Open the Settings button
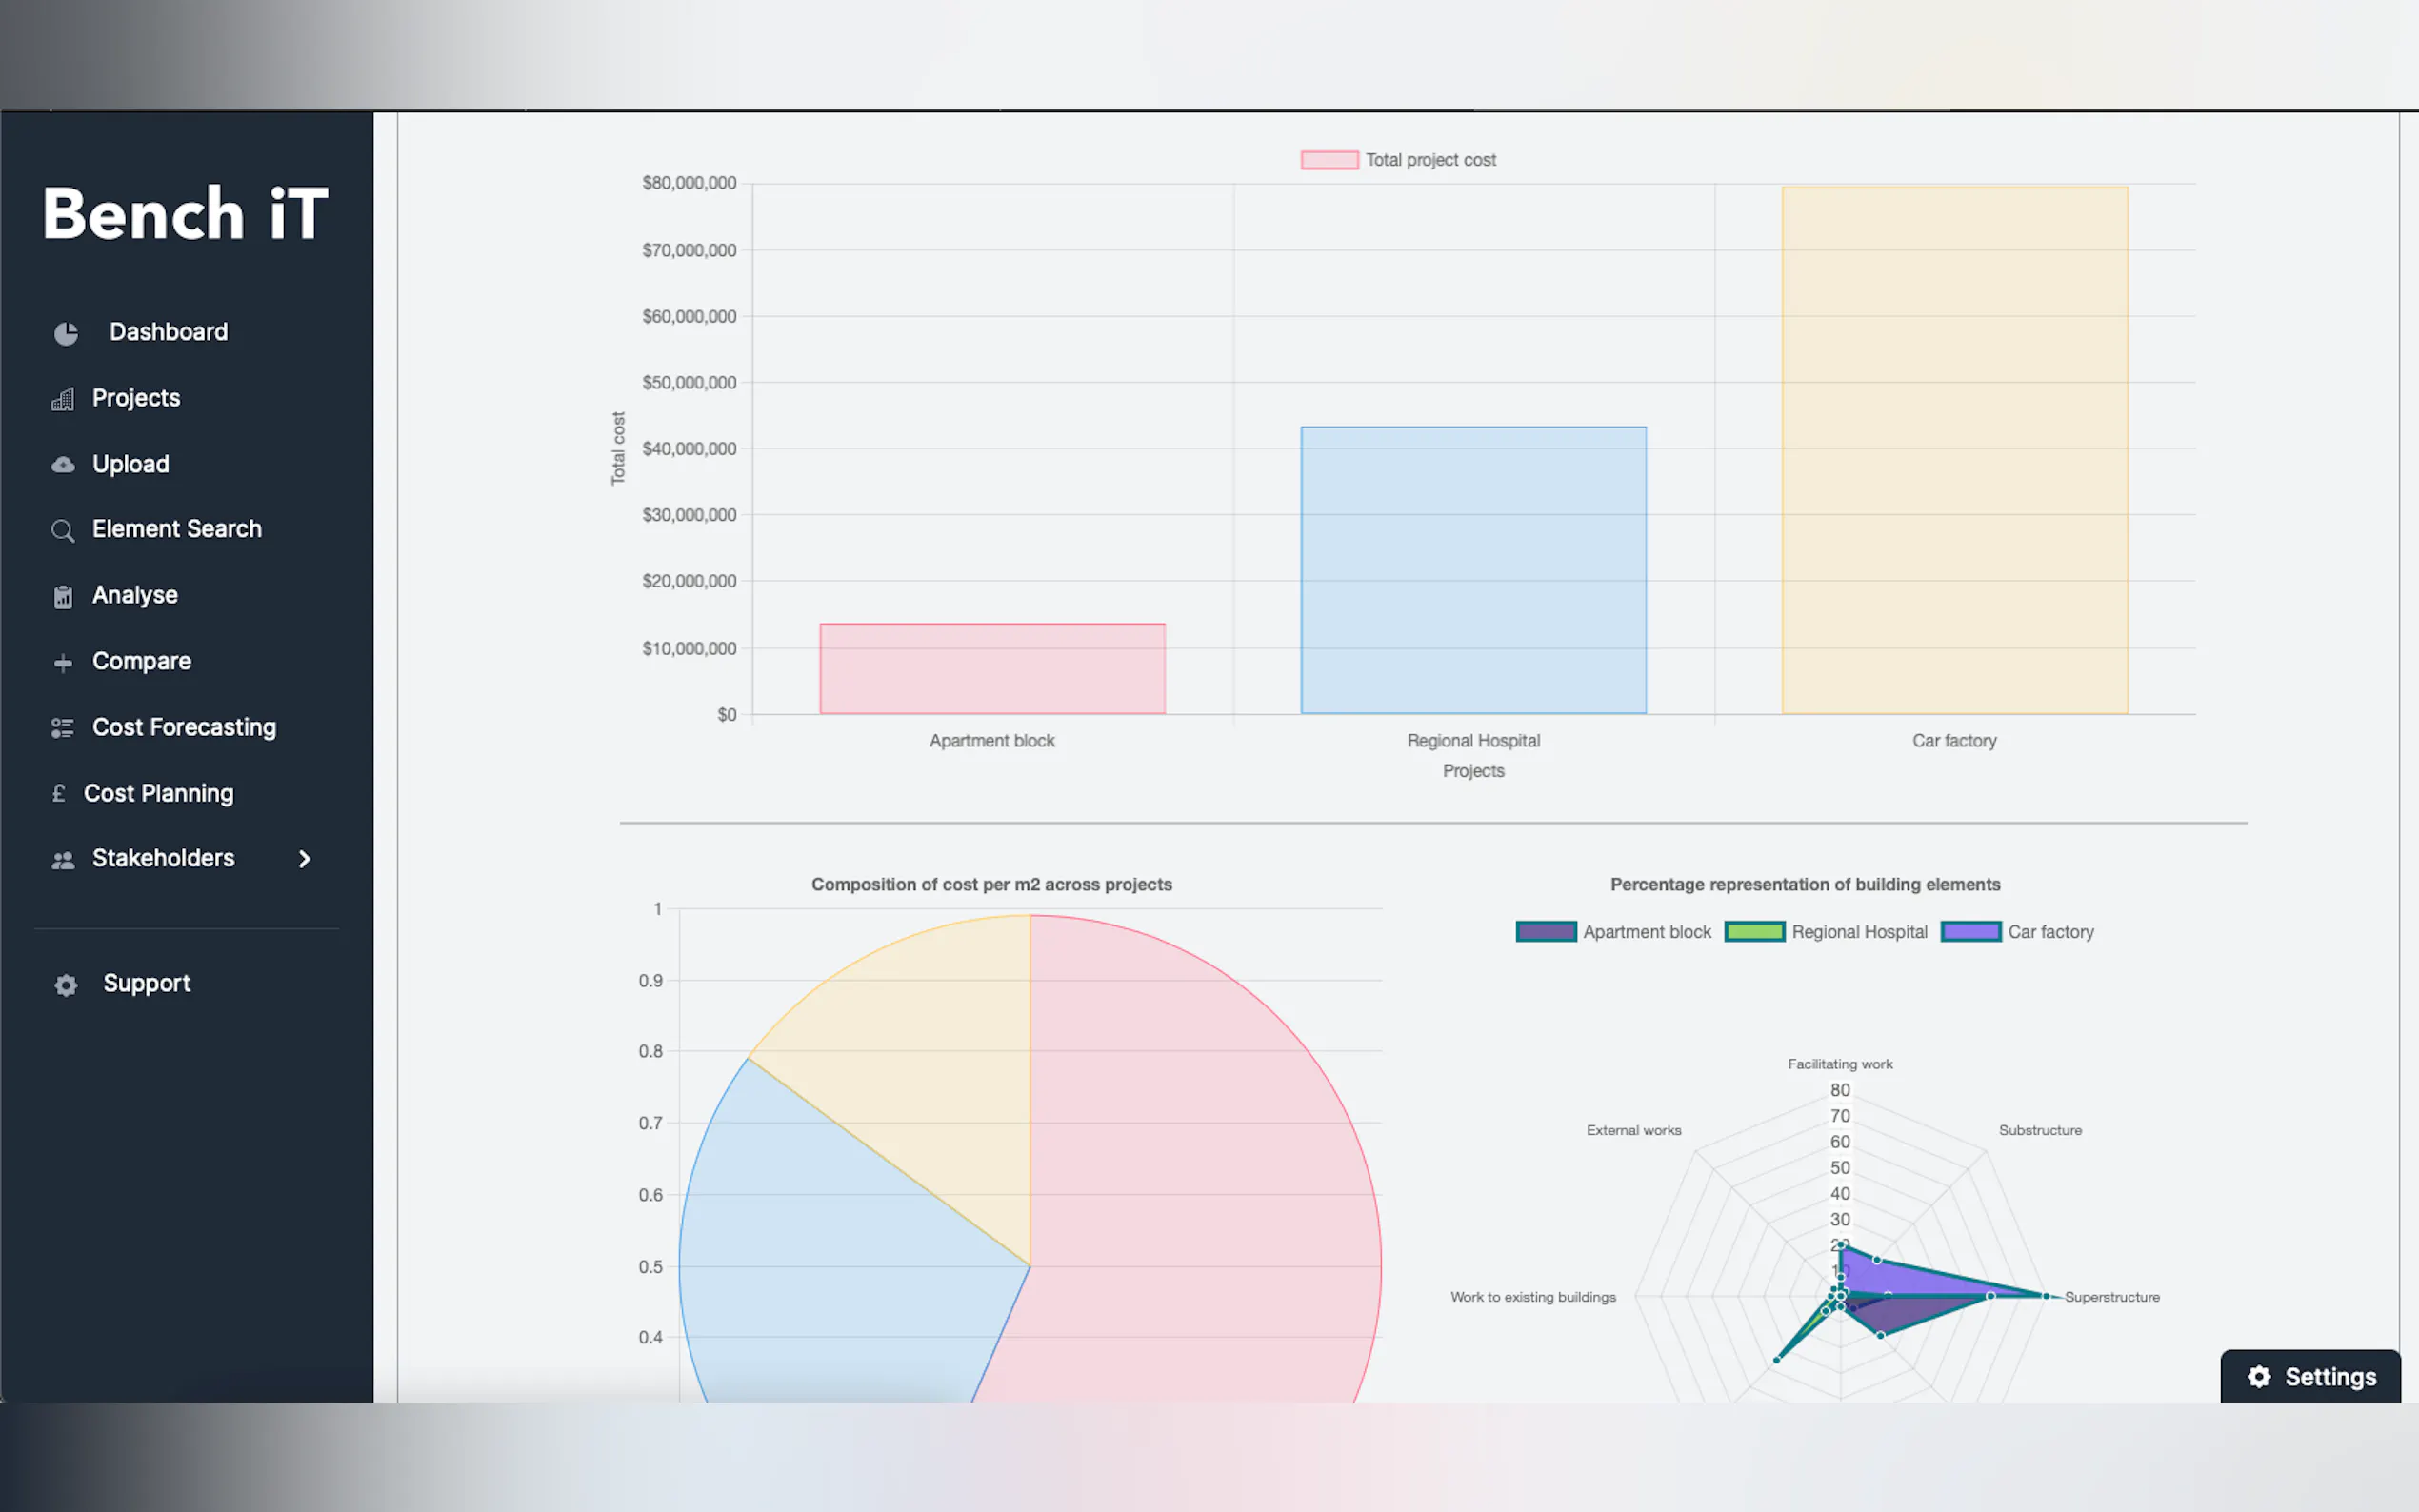2419x1512 pixels. [x=2310, y=1377]
